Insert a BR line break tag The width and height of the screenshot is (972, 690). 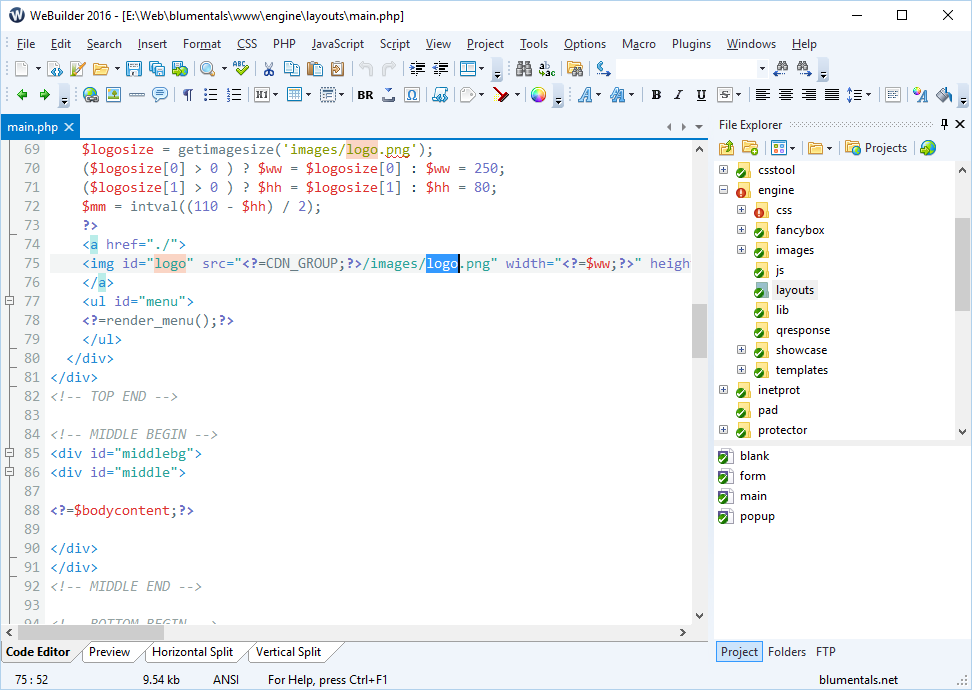click(364, 96)
